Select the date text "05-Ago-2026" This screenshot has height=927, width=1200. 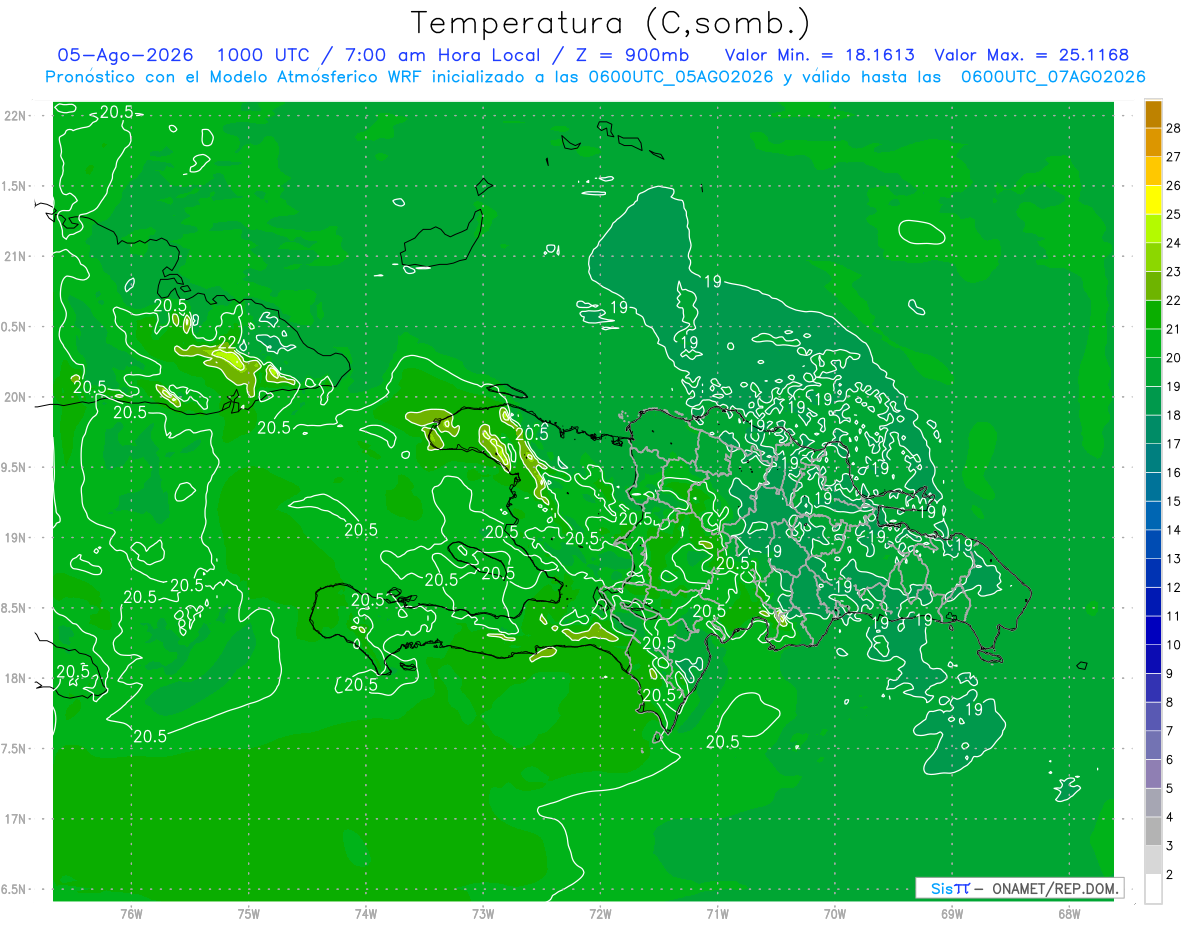125,55
